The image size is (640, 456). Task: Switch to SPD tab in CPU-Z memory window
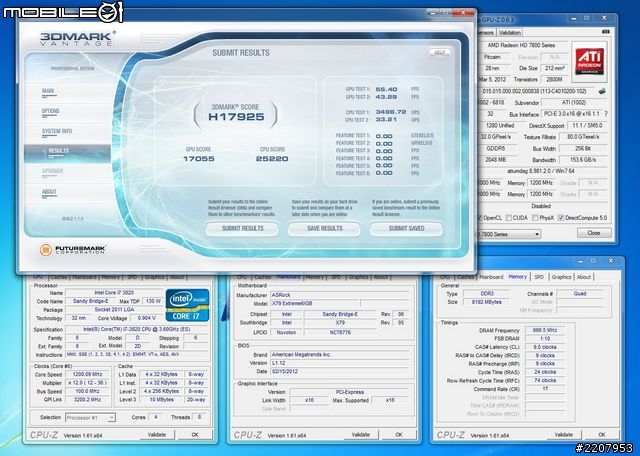(x=539, y=277)
